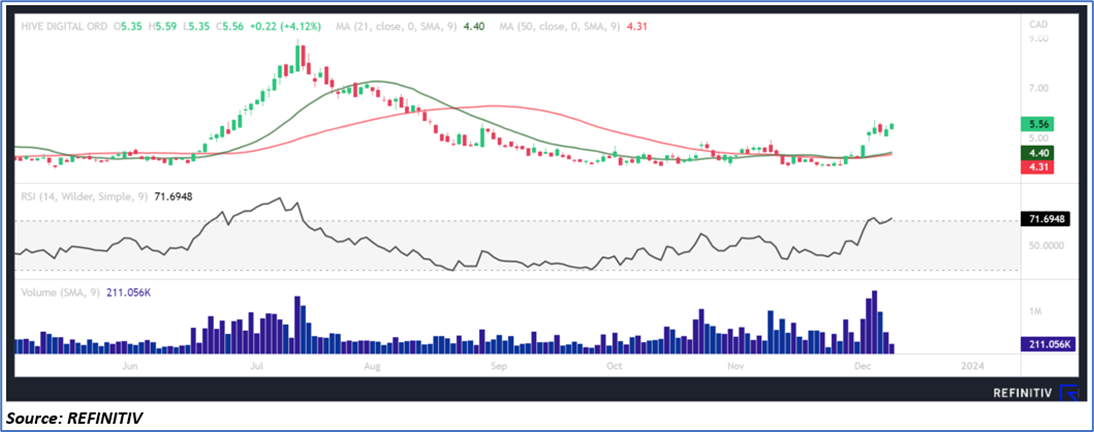
Task: Click the 7.00 price axis label
Action: click(1039, 89)
